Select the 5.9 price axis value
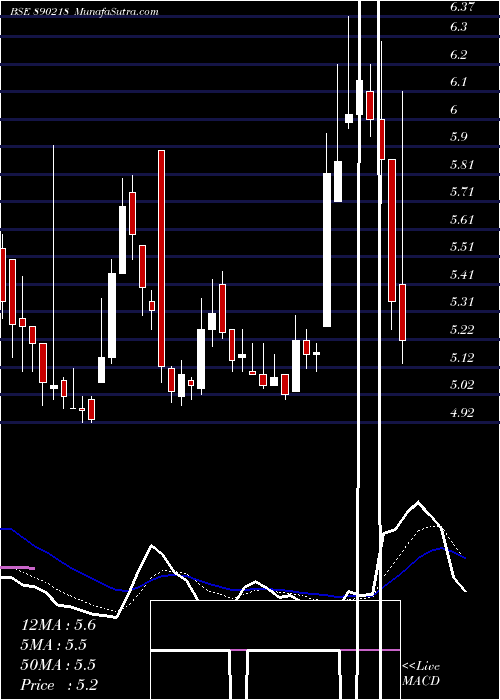Screen dimensions: 500x700 tap(459, 137)
